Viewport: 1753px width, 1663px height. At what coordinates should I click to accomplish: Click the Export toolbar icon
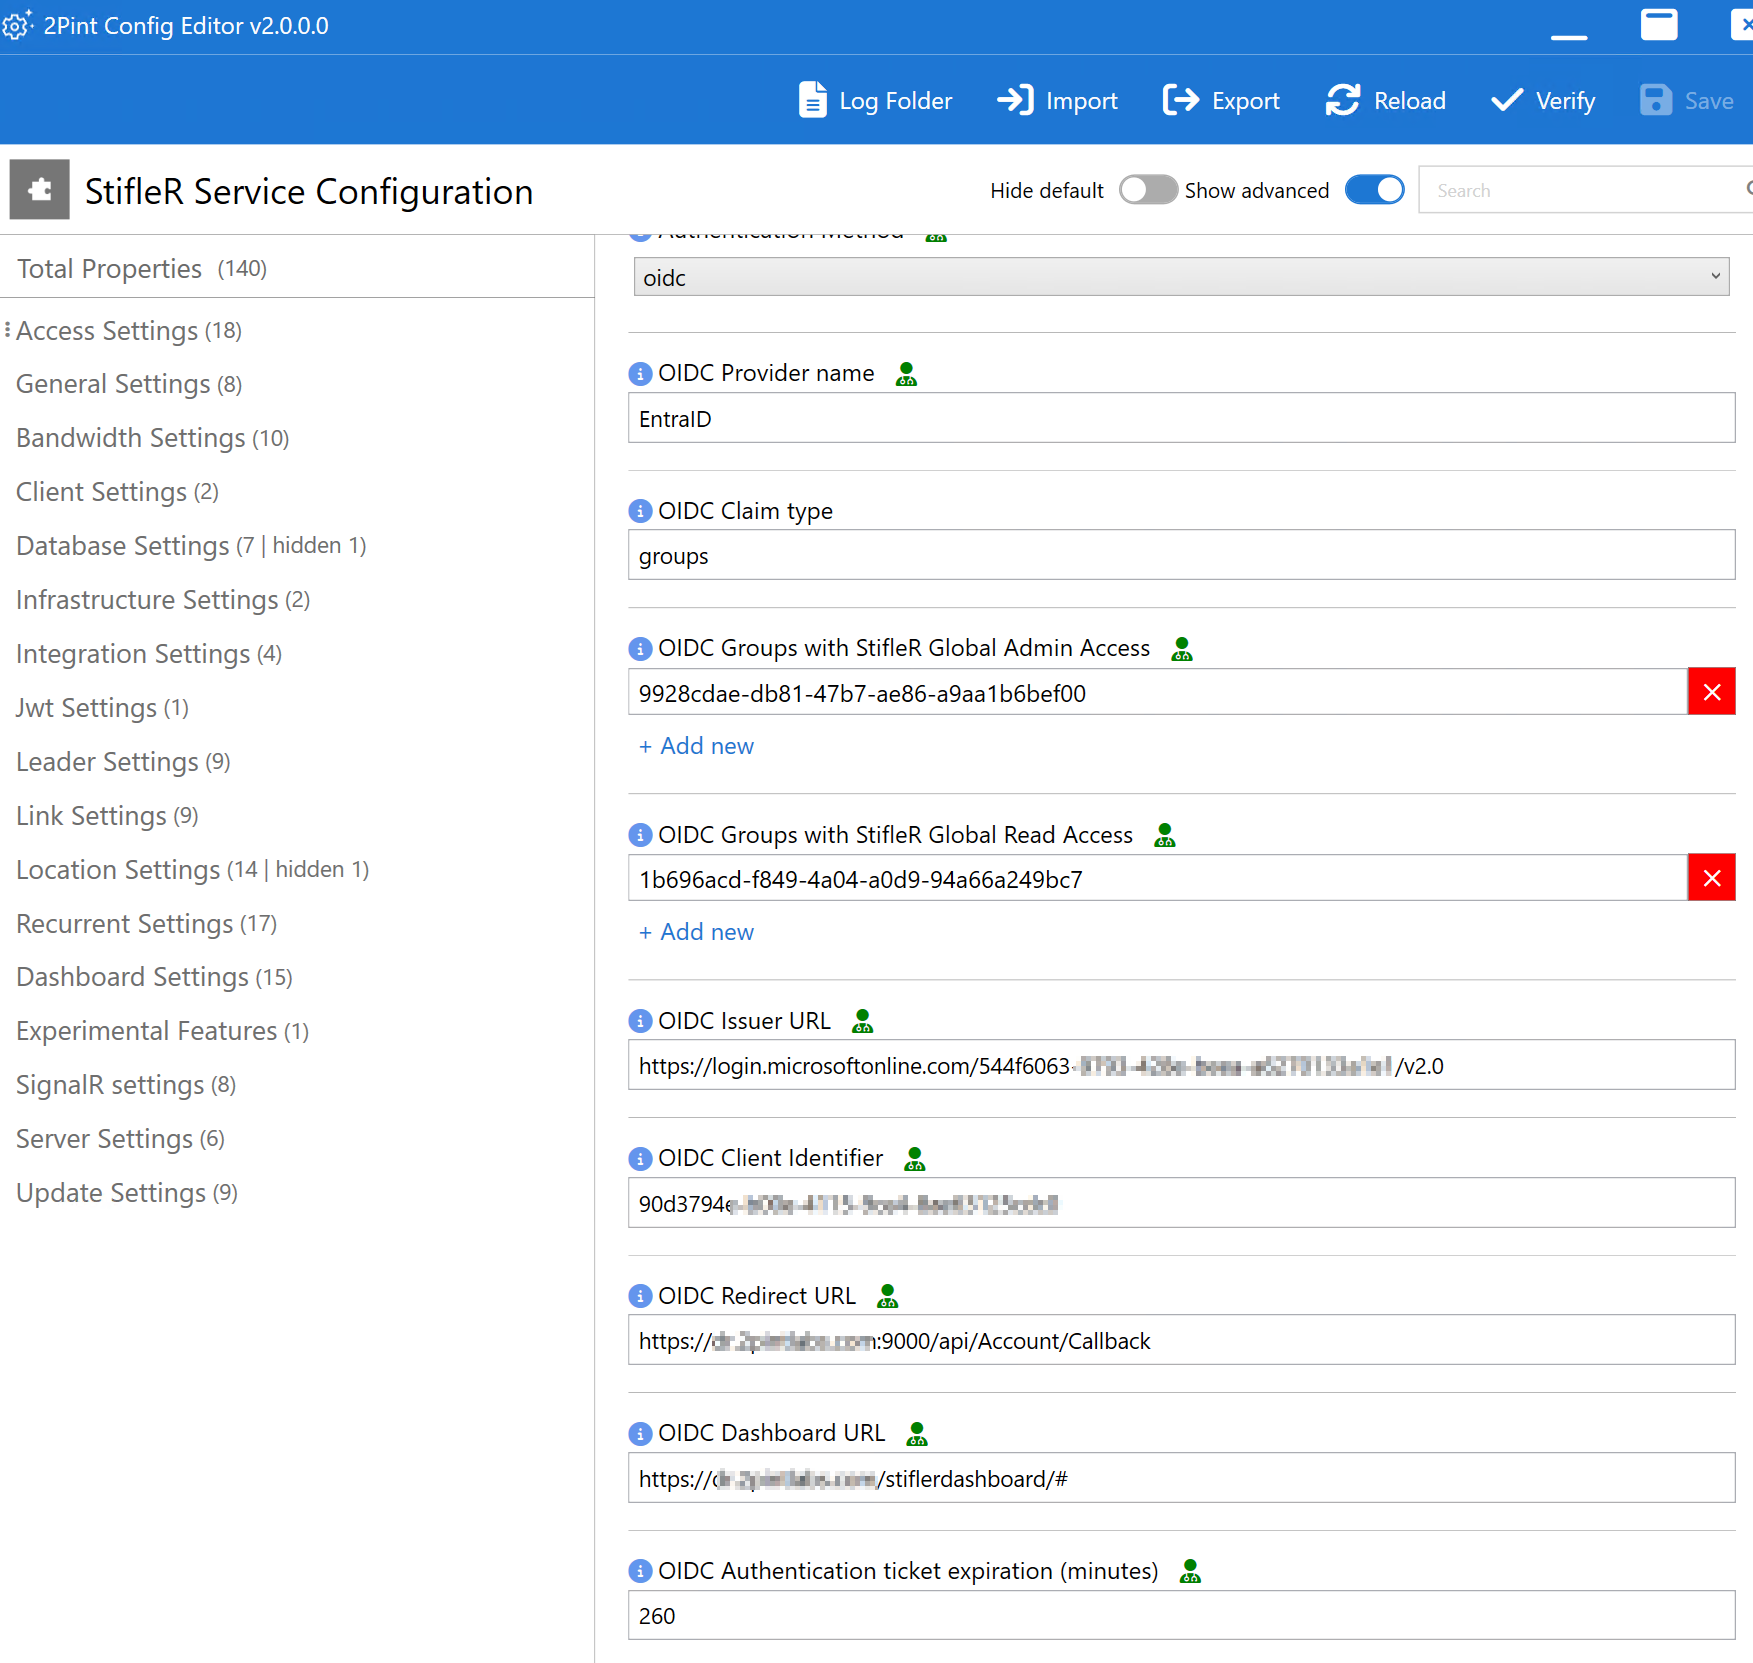[1181, 100]
